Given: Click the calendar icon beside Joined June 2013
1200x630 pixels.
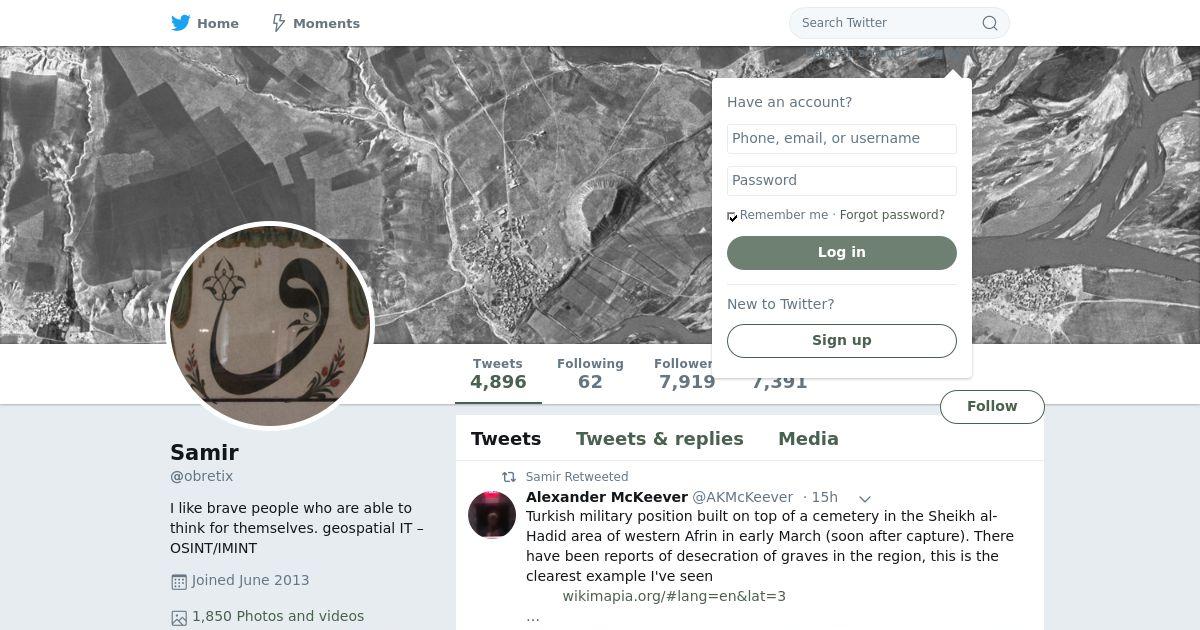Looking at the screenshot, I should tap(179, 581).
